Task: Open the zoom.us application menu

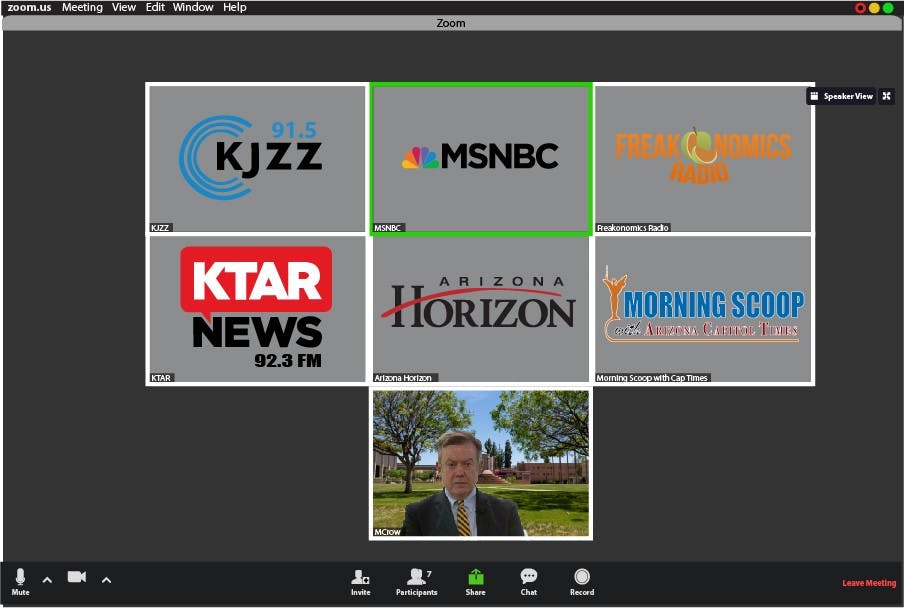Action: (x=29, y=7)
